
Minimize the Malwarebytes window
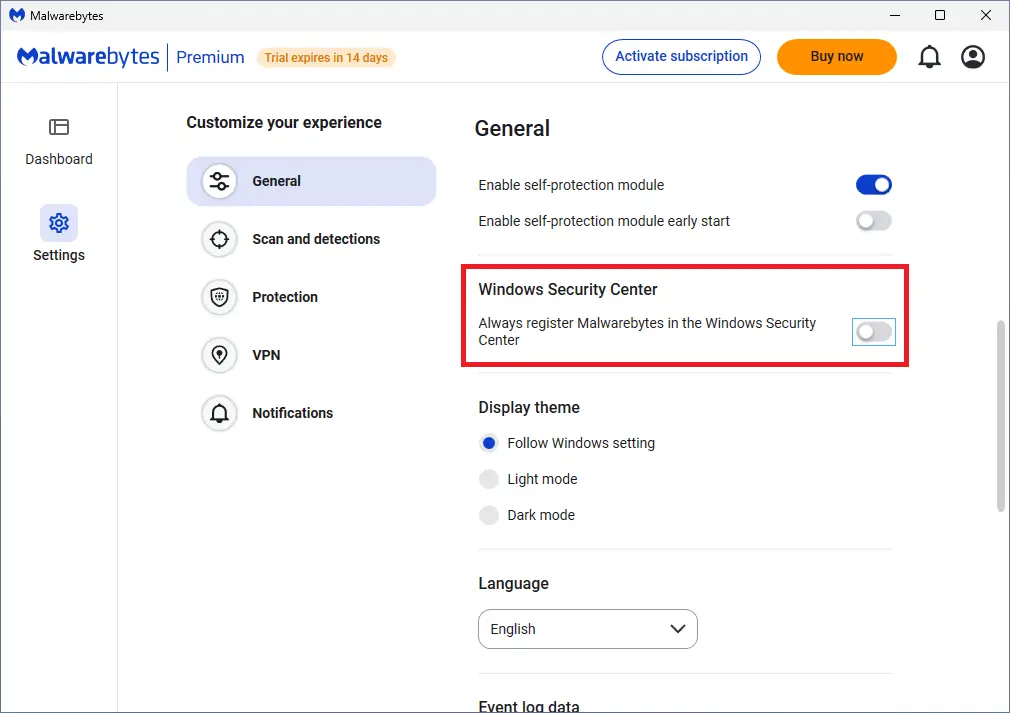pos(895,15)
